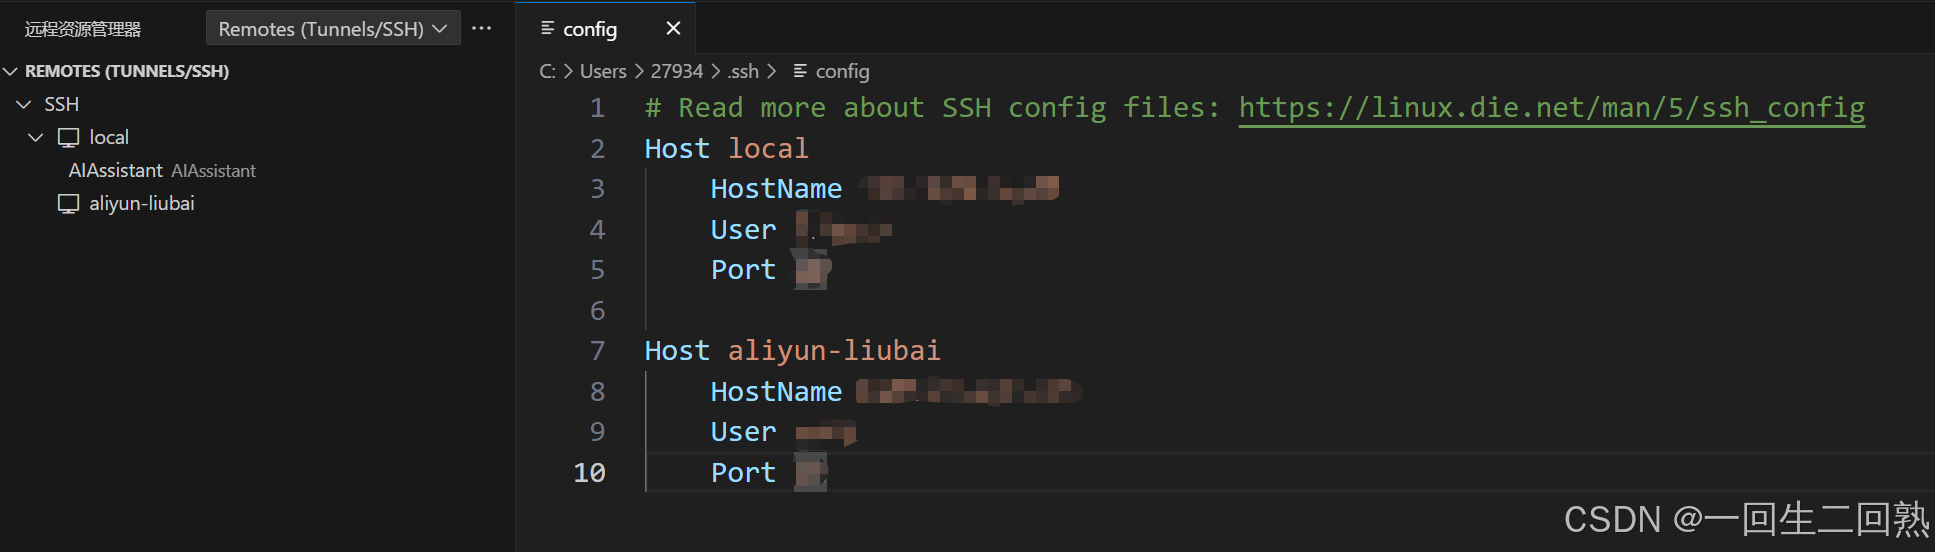The height and width of the screenshot is (552, 1935).
Task: Click the .ssh breadcrumb segment
Action: 743,72
